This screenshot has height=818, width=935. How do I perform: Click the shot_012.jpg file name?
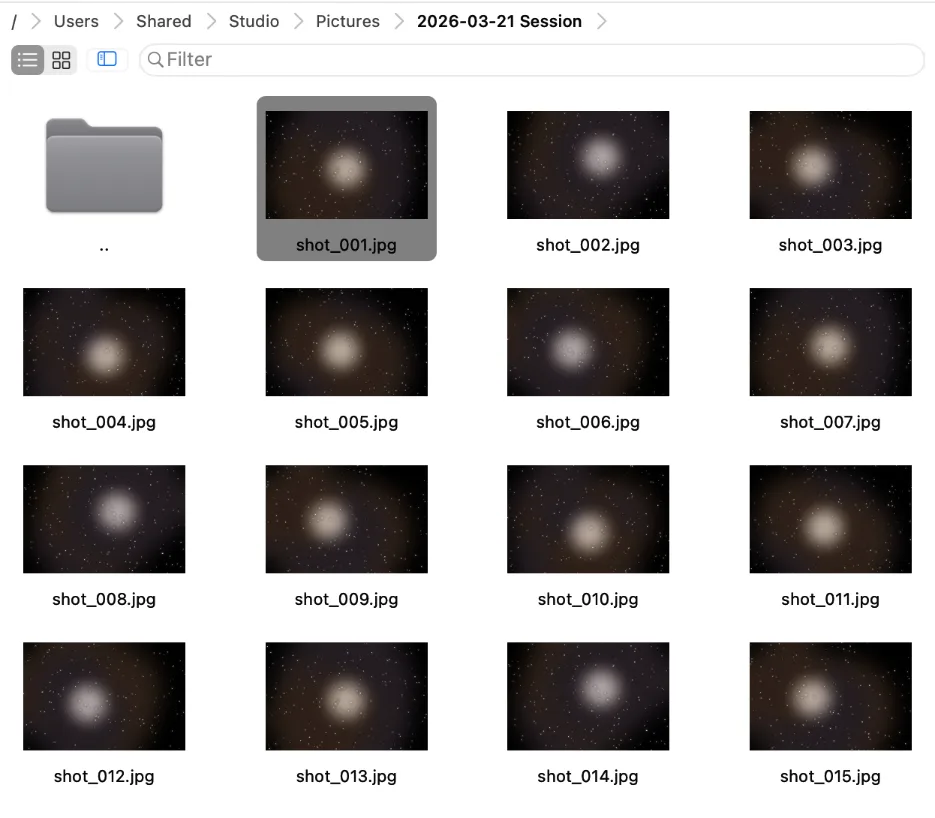tap(104, 776)
